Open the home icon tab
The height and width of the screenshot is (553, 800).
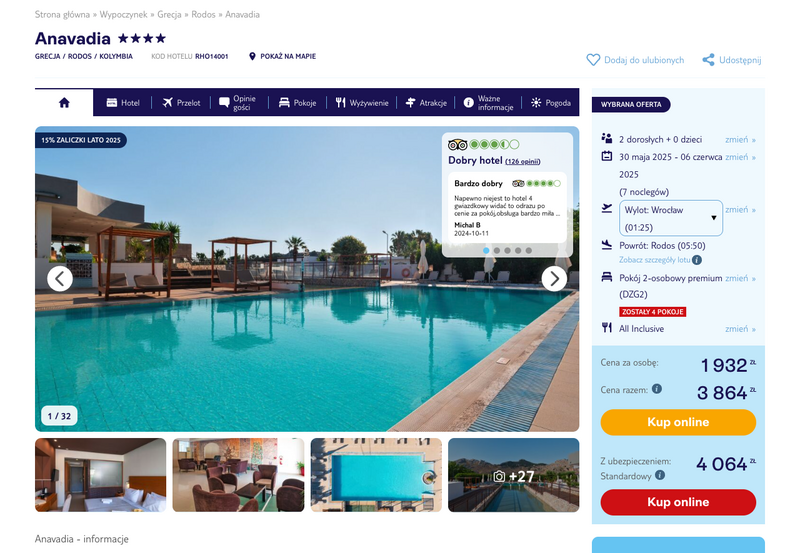point(64,103)
